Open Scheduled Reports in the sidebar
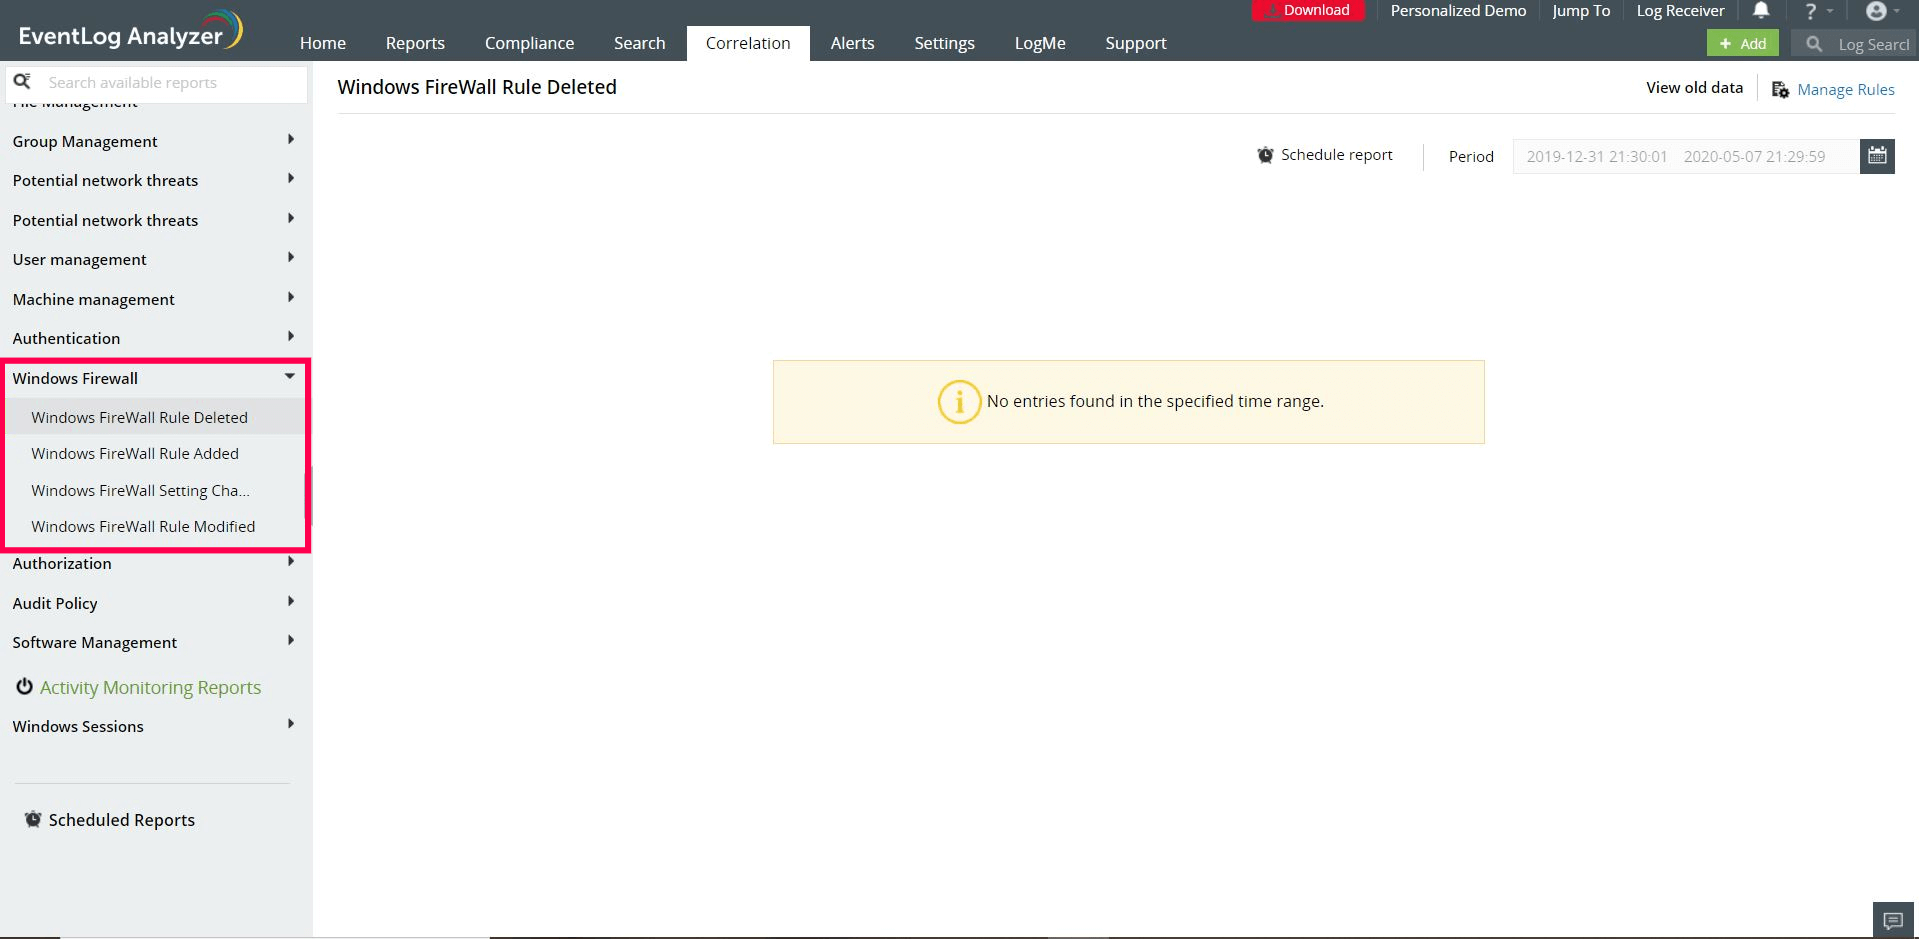Image resolution: width=1919 pixels, height=939 pixels. 122,820
